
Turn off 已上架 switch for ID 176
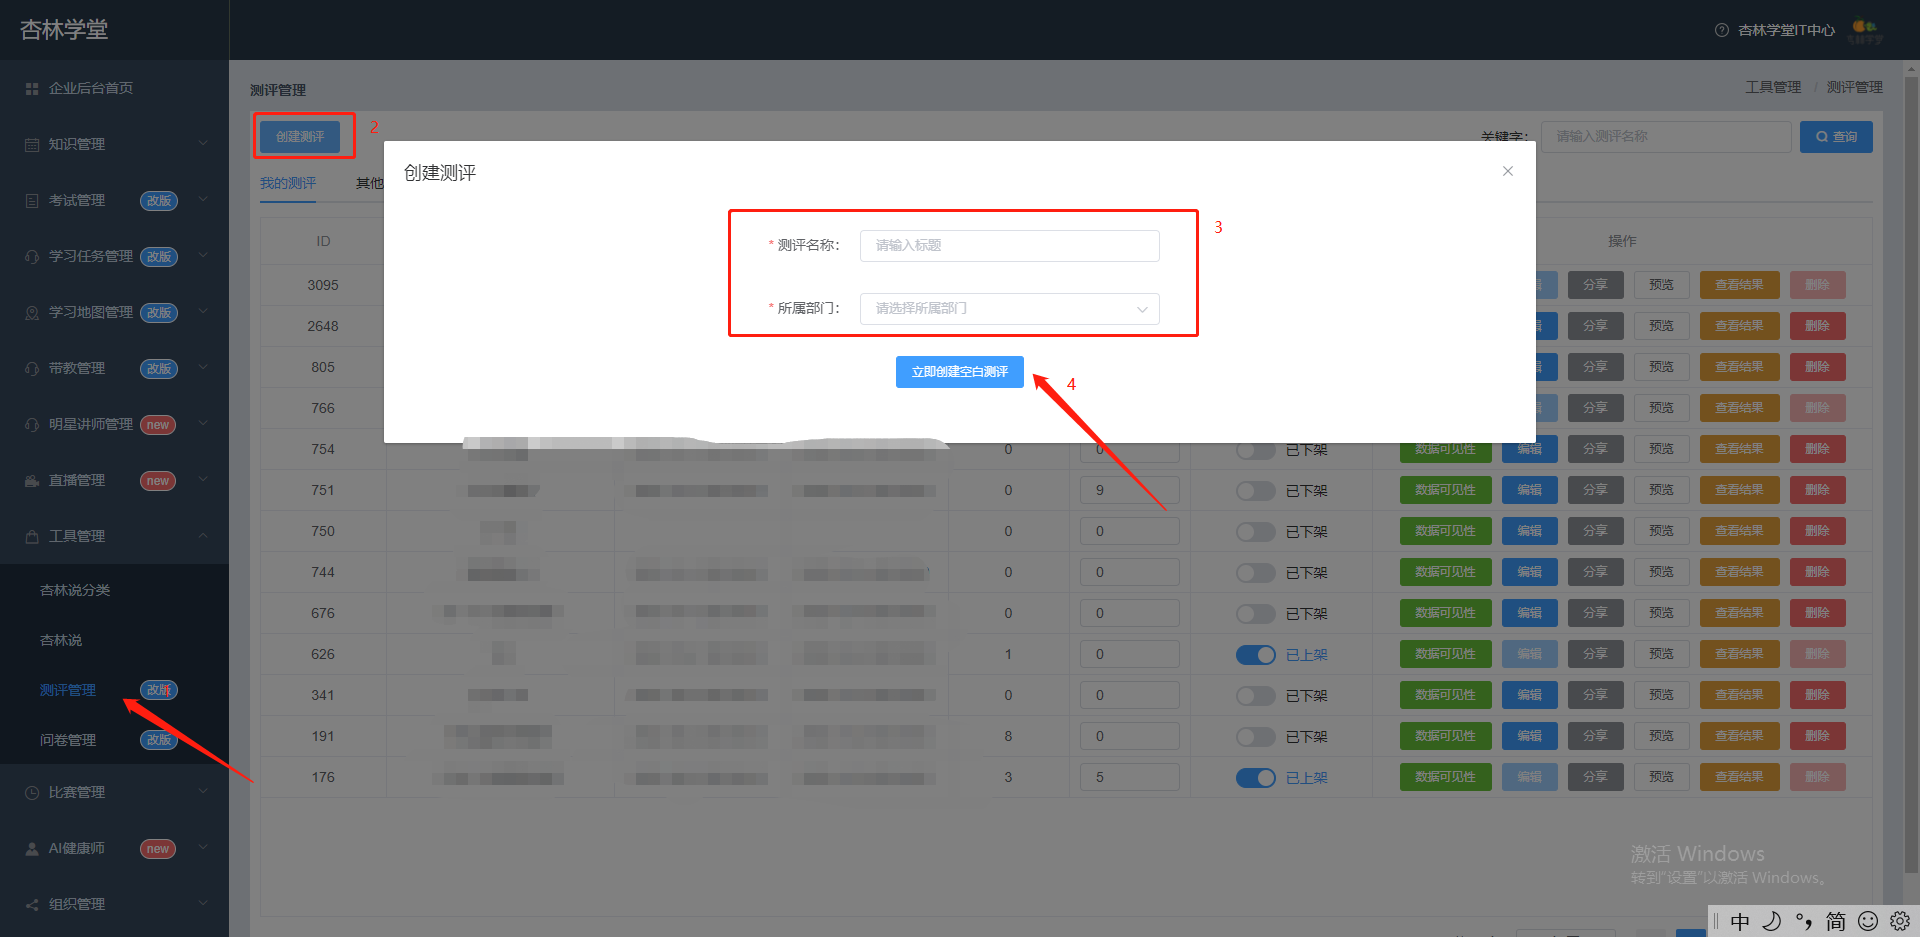[1256, 778]
